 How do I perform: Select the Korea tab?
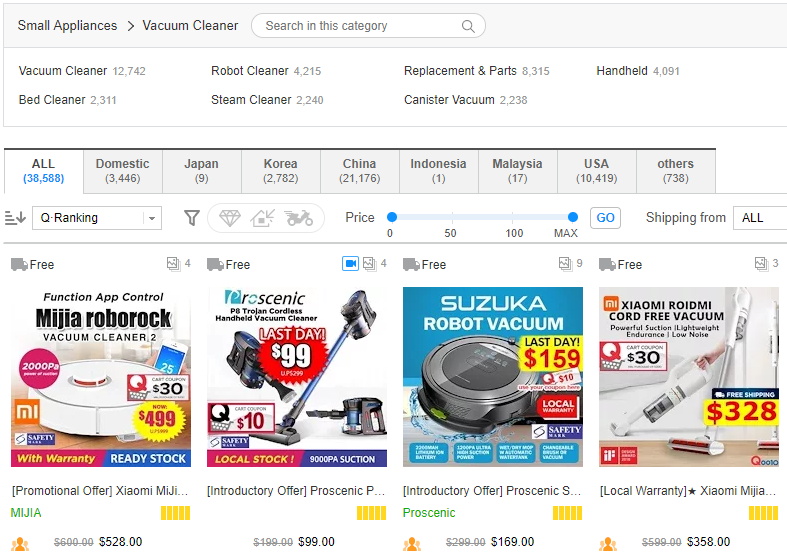[x=281, y=171]
